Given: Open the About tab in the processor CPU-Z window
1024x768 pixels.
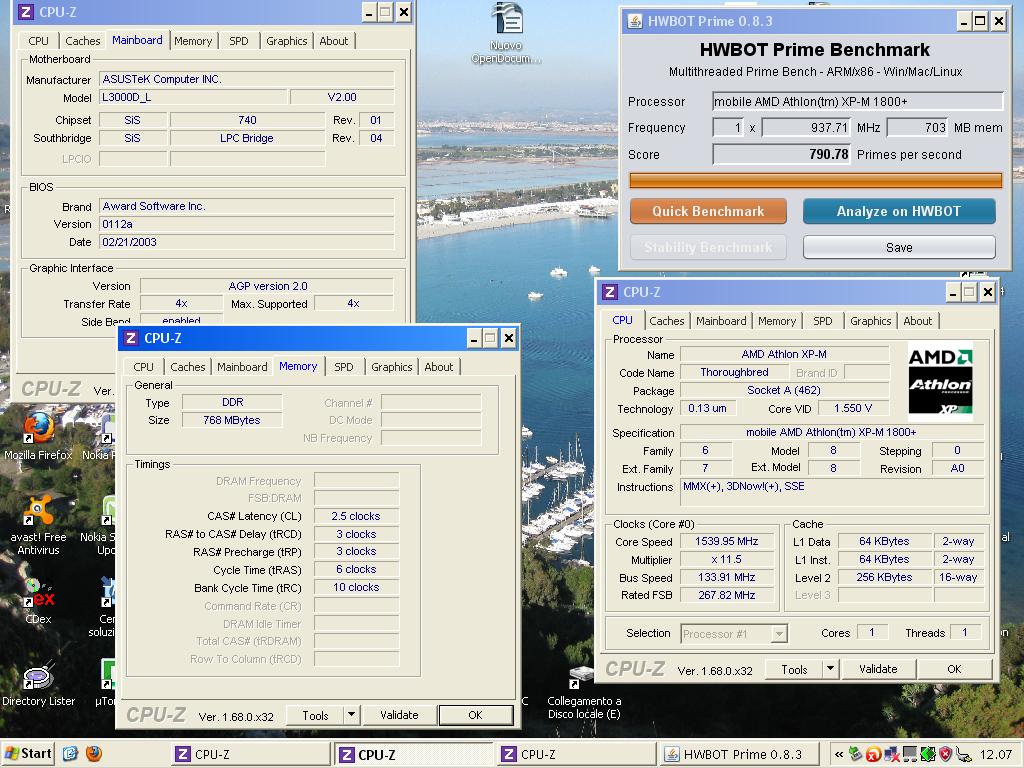Looking at the screenshot, I should [918, 321].
